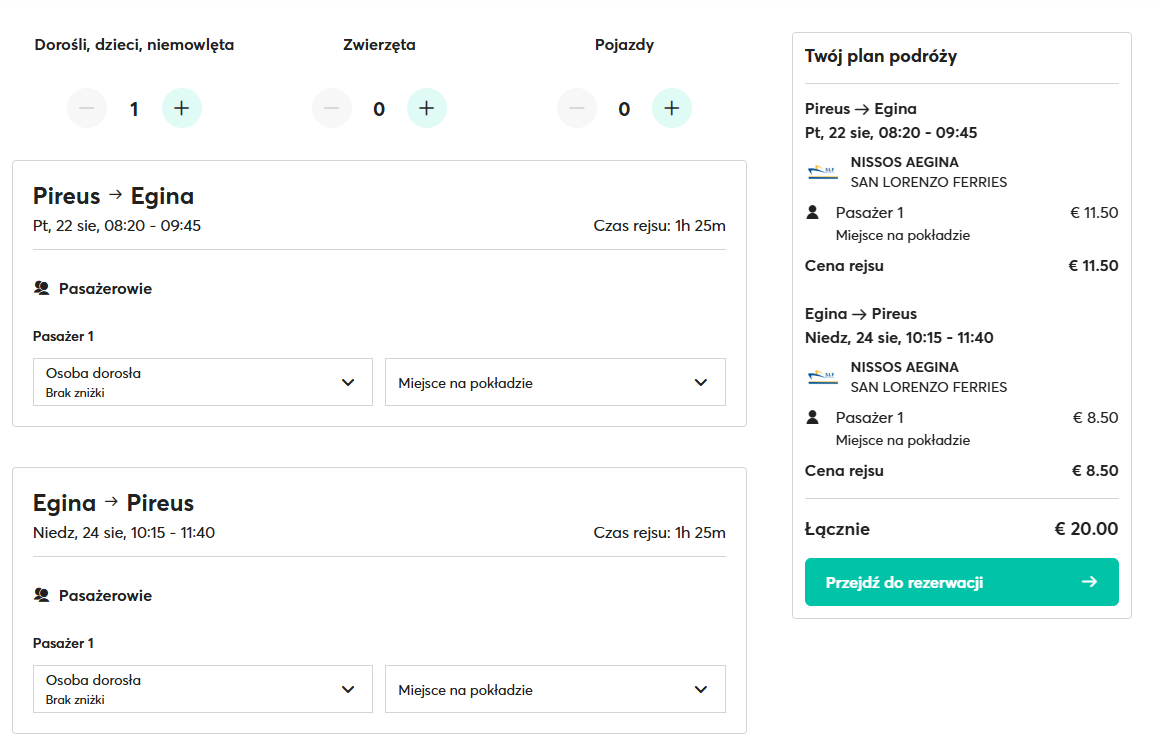Open Osoba dorosła dropdown for Pireus–Egina trip
The width and height of the screenshot is (1161, 746).
202,382
